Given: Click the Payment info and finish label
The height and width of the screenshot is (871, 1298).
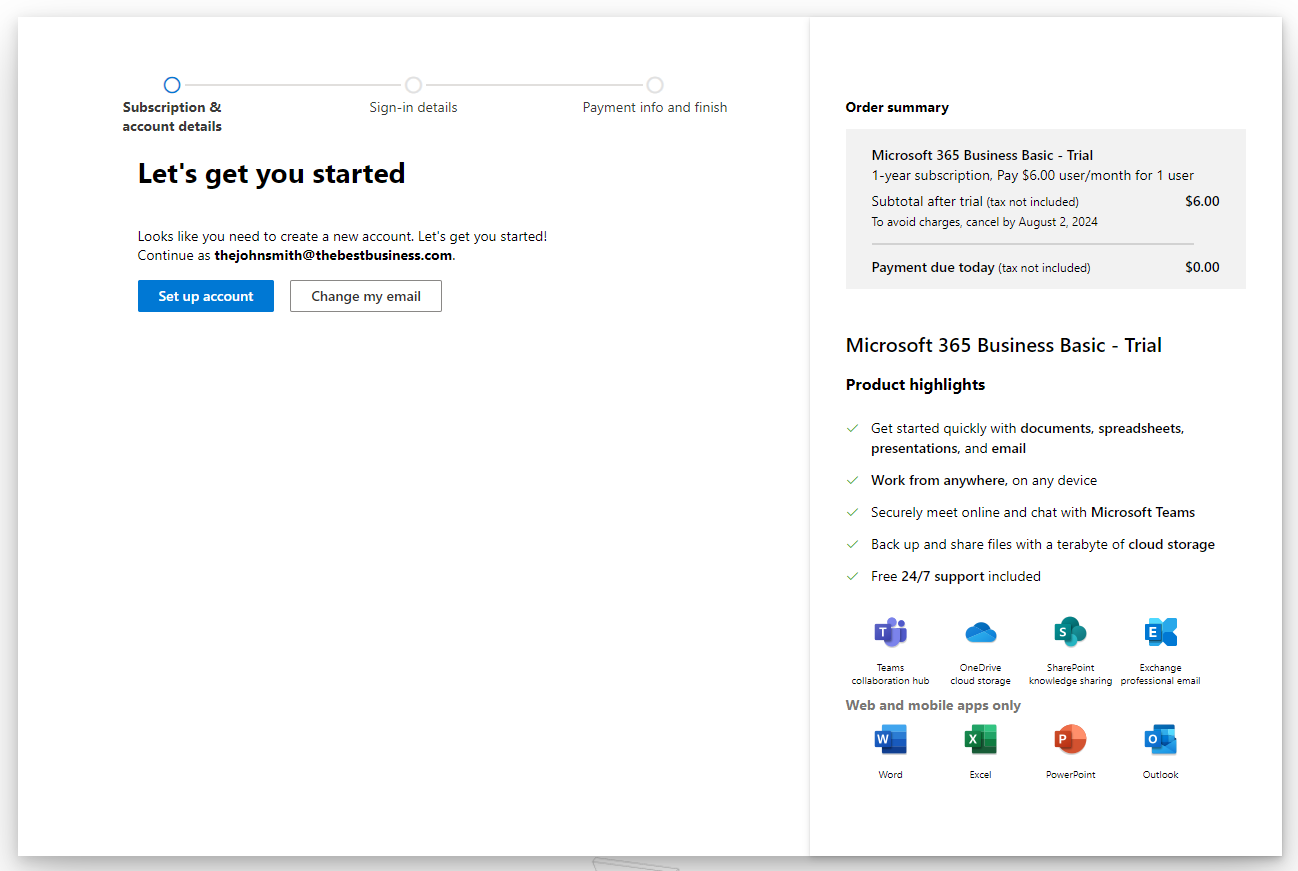Looking at the screenshot, I should [655, 107].
